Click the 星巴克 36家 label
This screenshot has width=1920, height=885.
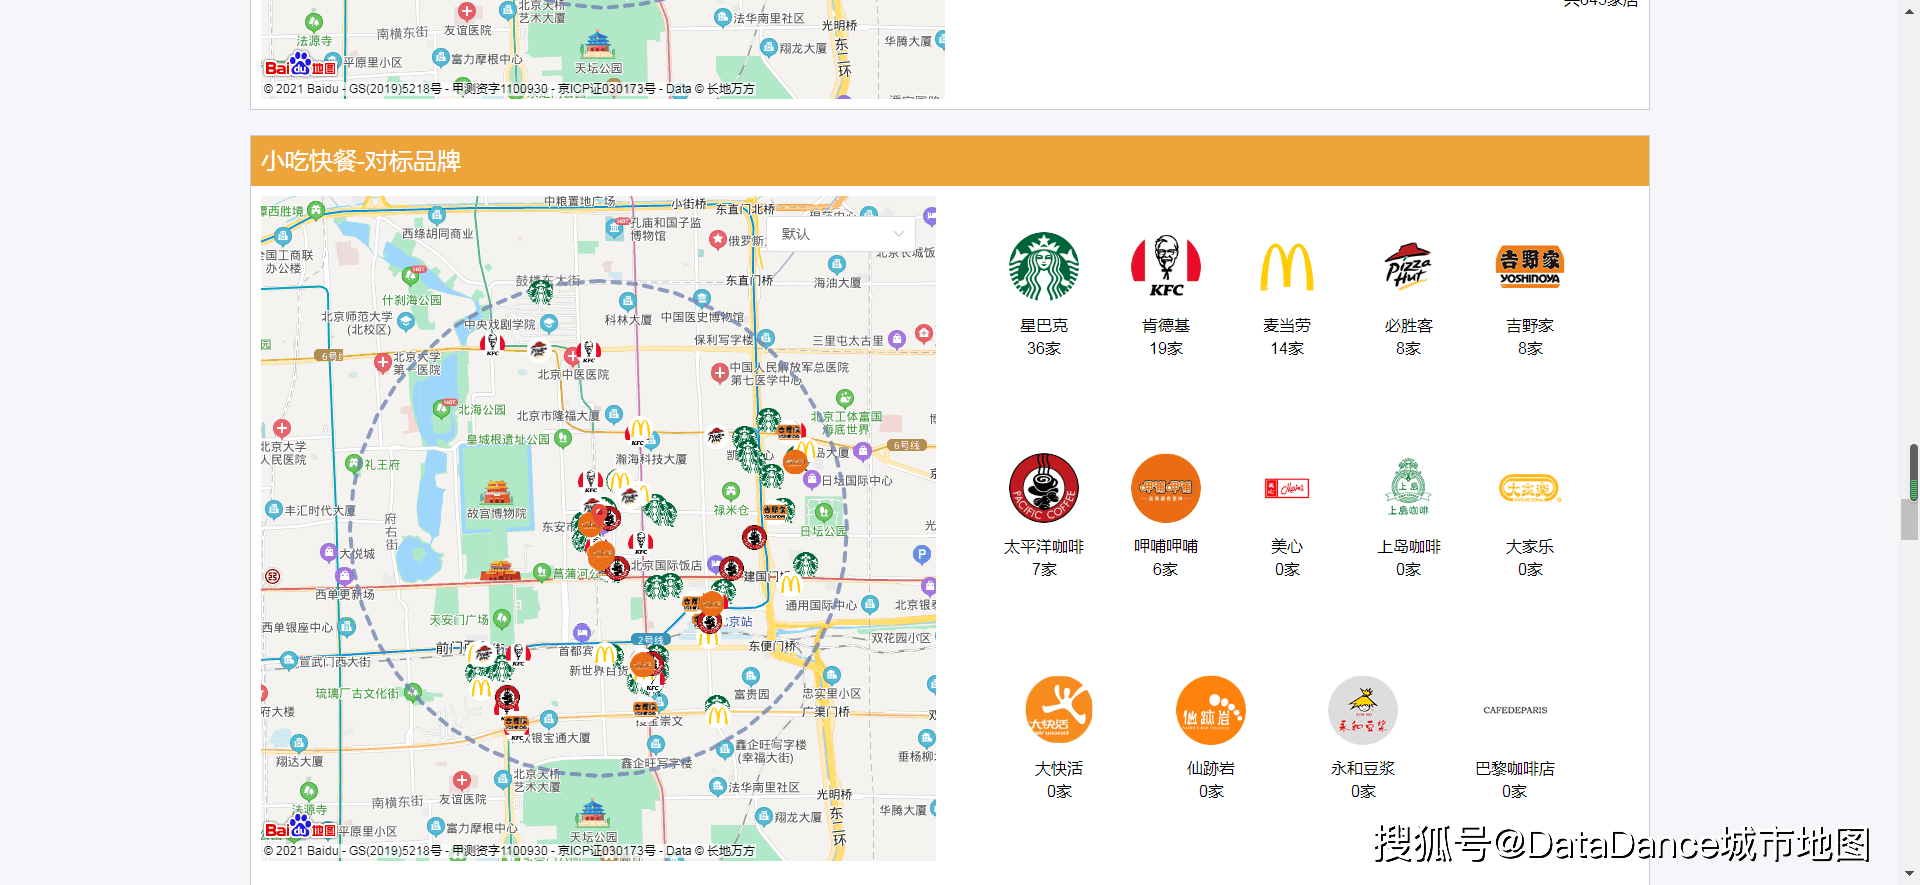pos(1044,337)
